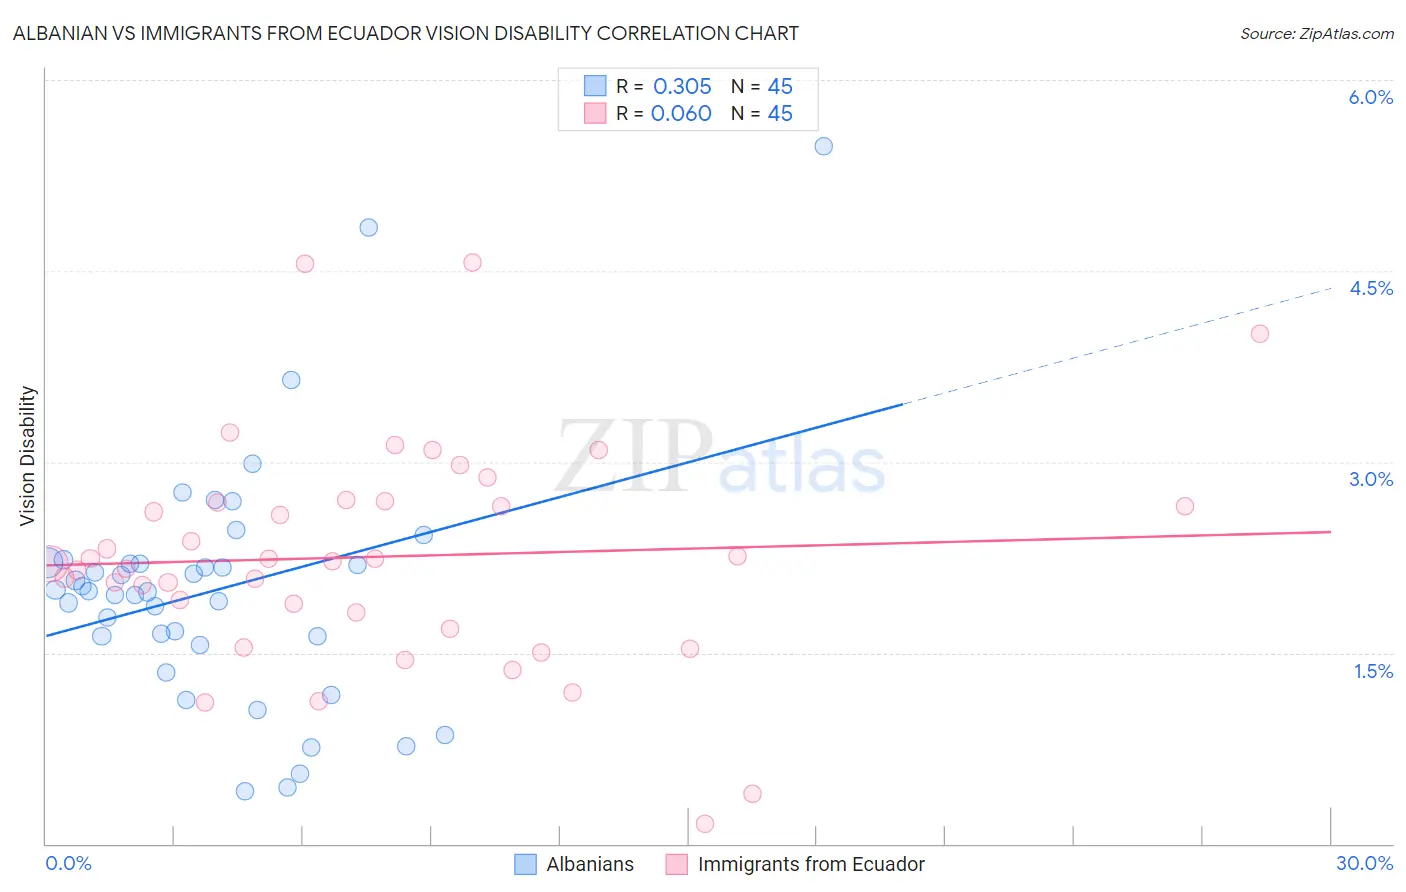Click the blue swatch beside R = 0.305
The width and height of the screenshot is (1406, 892).
point(595,86)
